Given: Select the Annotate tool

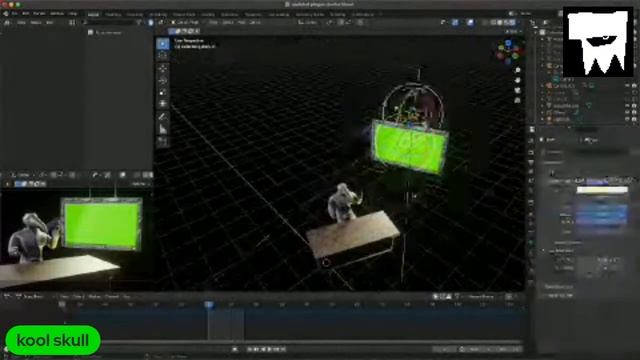Looking at the screenshot, I should coord(162,117).
